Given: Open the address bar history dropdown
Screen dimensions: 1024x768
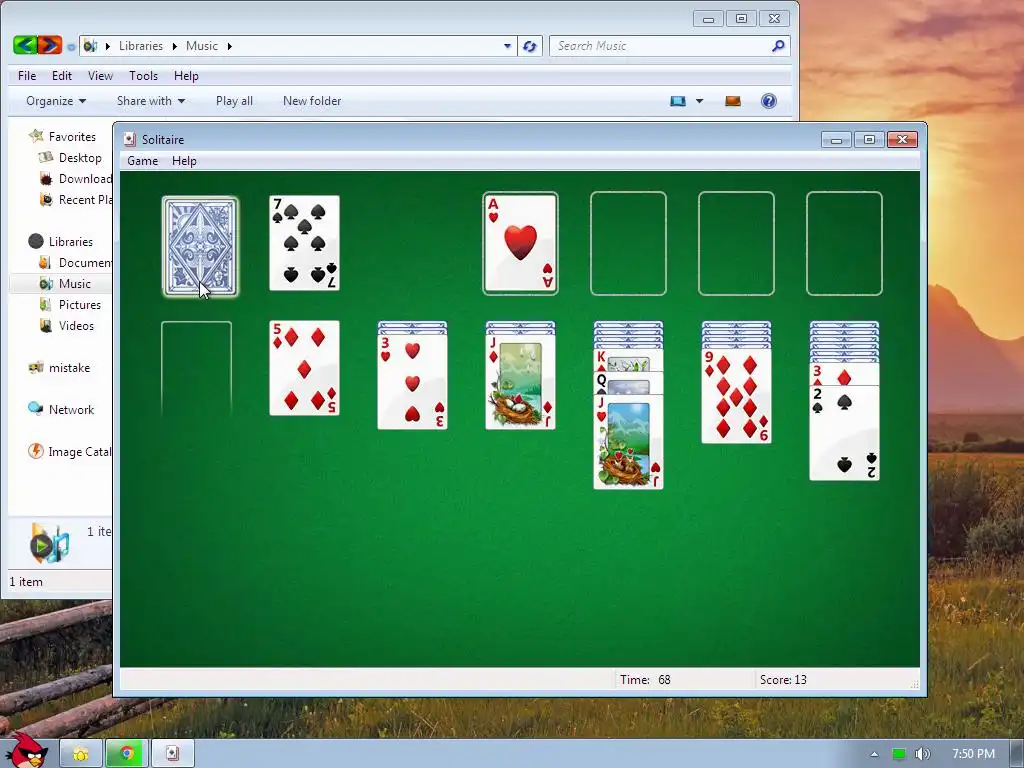Looking at the screenshot, I should tap(507, 46).
